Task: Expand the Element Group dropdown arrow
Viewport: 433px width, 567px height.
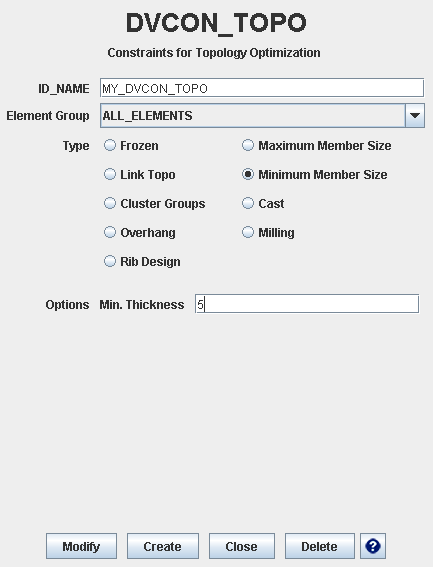Action: (415, 116)
